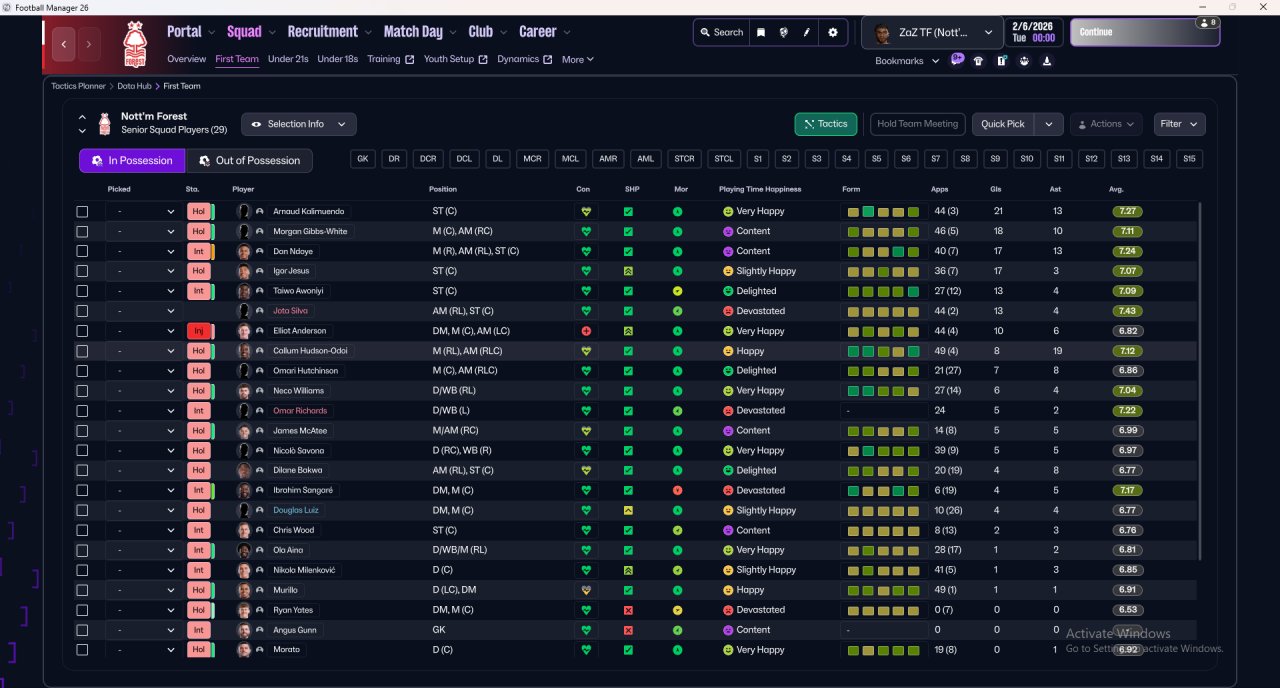
Task: Open the purple 9+ messages icon
Action: 957,60
